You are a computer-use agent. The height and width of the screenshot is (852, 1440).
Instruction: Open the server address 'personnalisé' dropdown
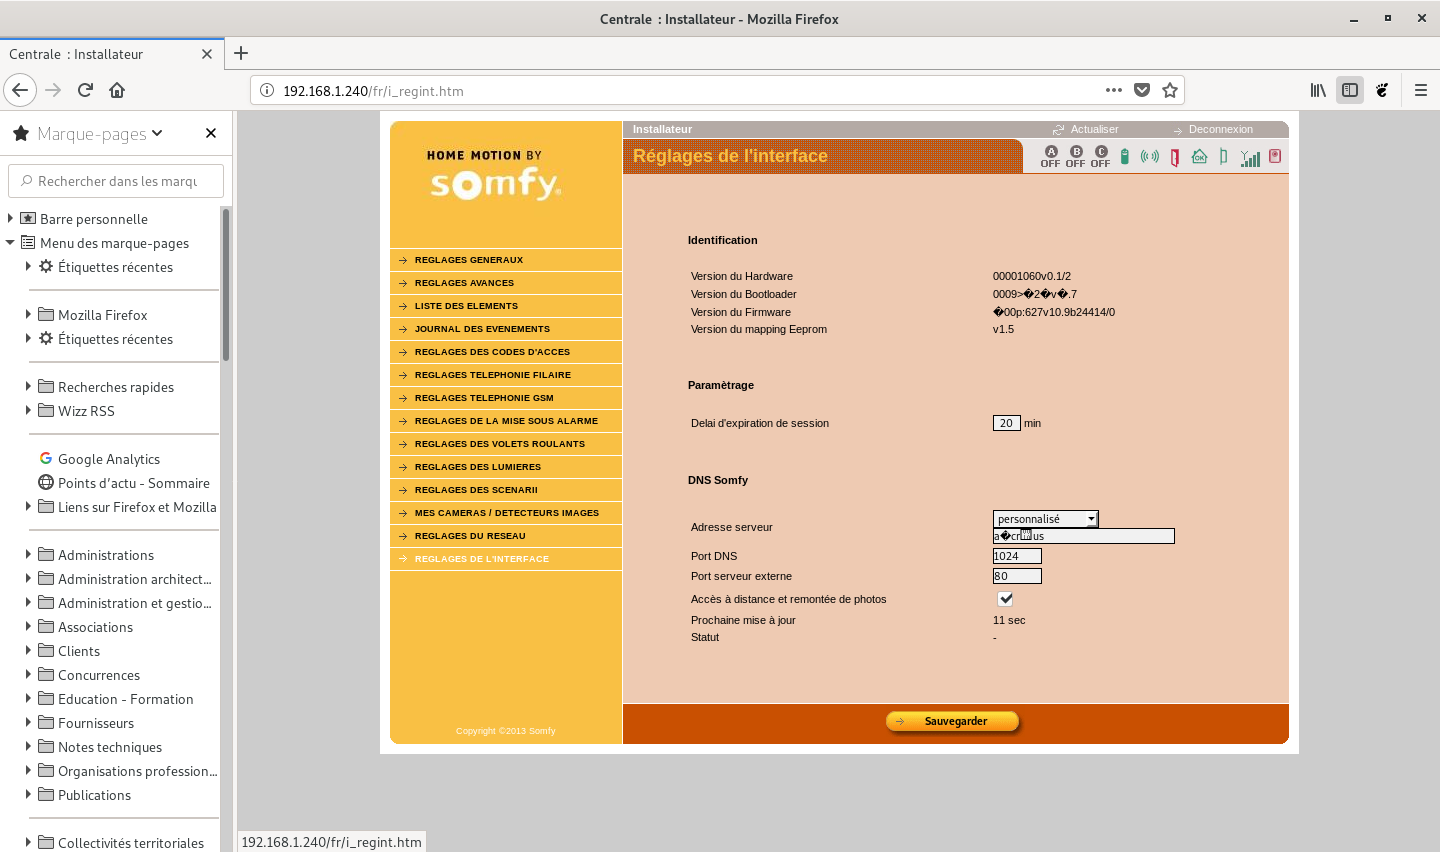[x=1045, y=519]
